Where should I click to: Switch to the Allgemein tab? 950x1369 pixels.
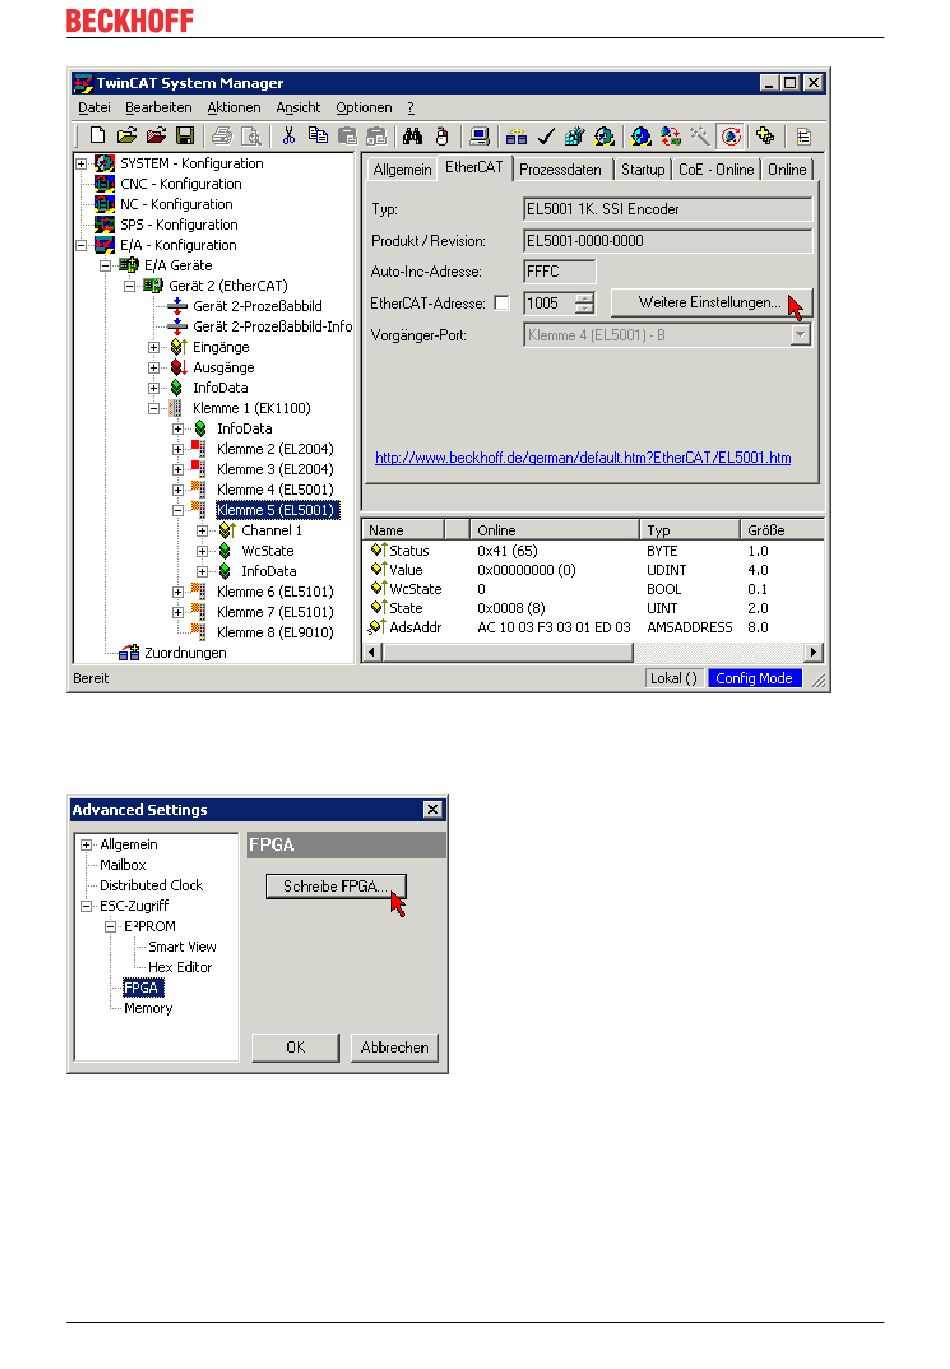coord(402,170)
